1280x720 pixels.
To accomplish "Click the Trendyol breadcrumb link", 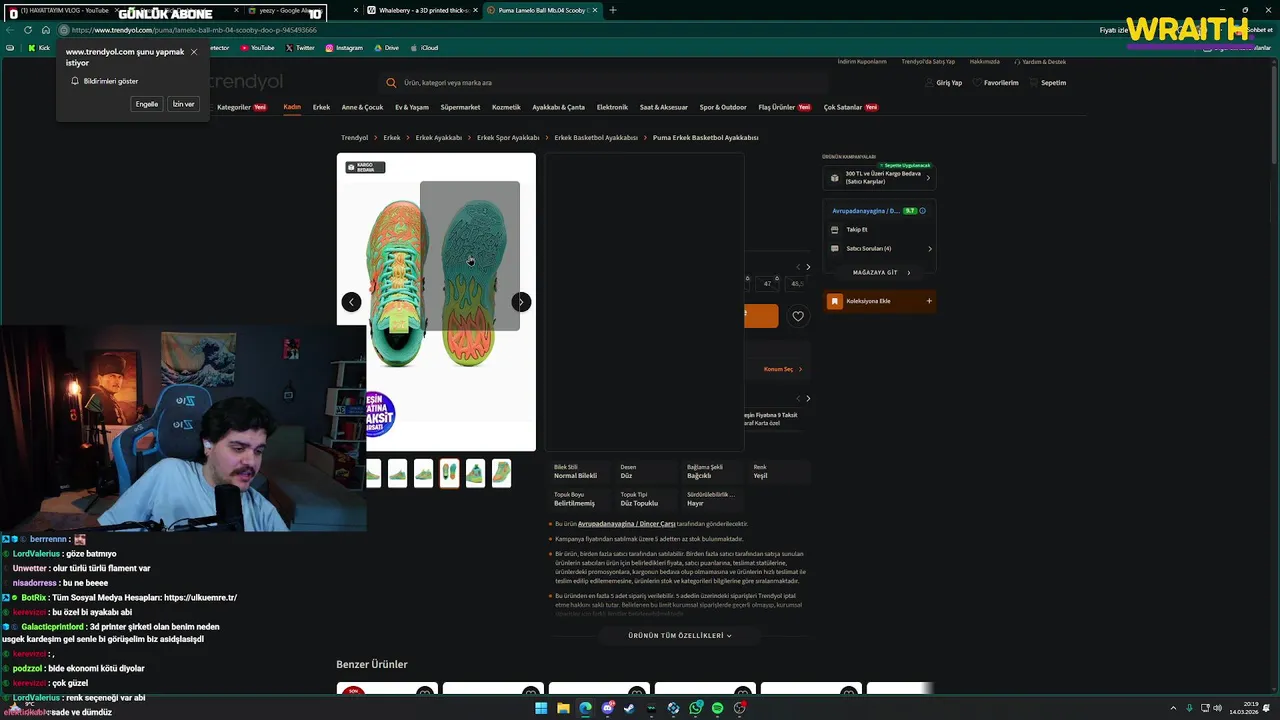I will click(354, 138).
